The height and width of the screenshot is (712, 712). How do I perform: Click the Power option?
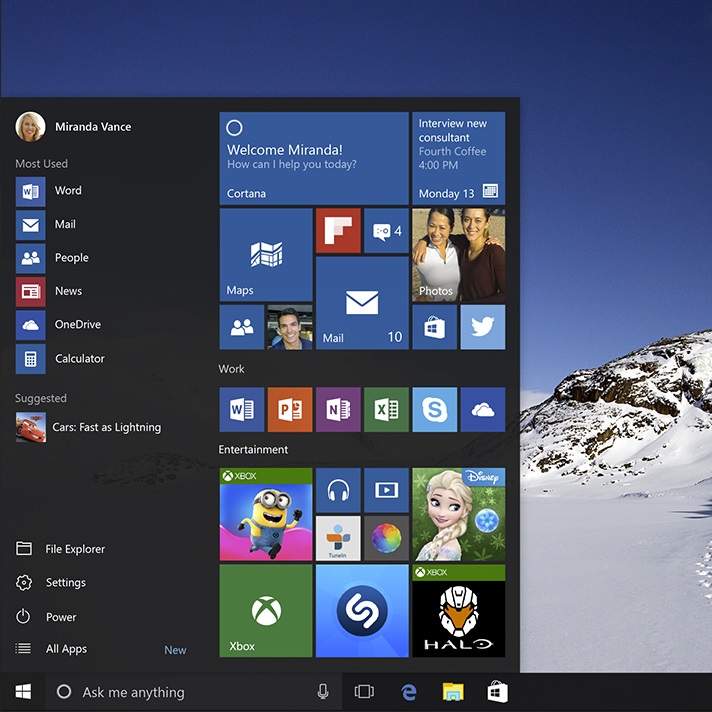(x=46, y=617)
